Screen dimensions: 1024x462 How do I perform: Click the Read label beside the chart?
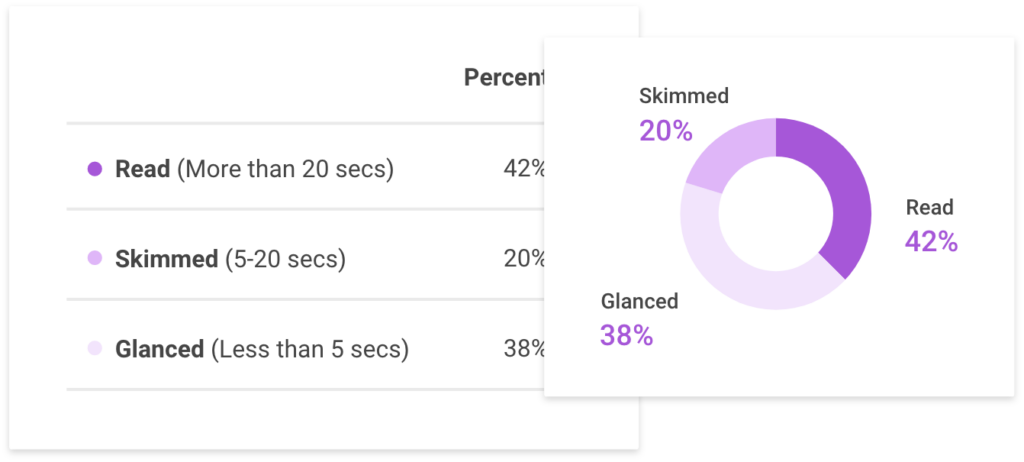929,208
